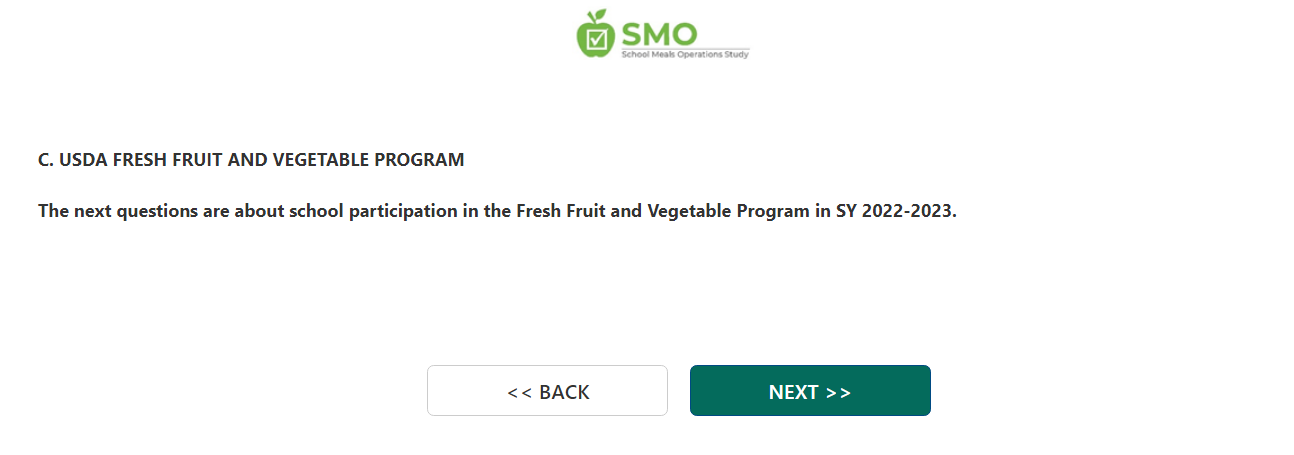Click the SMO logo lettering
Viewport: 1294px width, 455px height.
(659, 33)
